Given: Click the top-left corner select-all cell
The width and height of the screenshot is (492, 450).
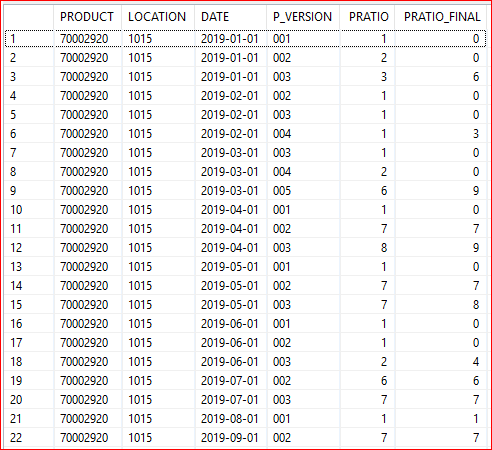Looking at the screenshot, I should coord(29,17).
